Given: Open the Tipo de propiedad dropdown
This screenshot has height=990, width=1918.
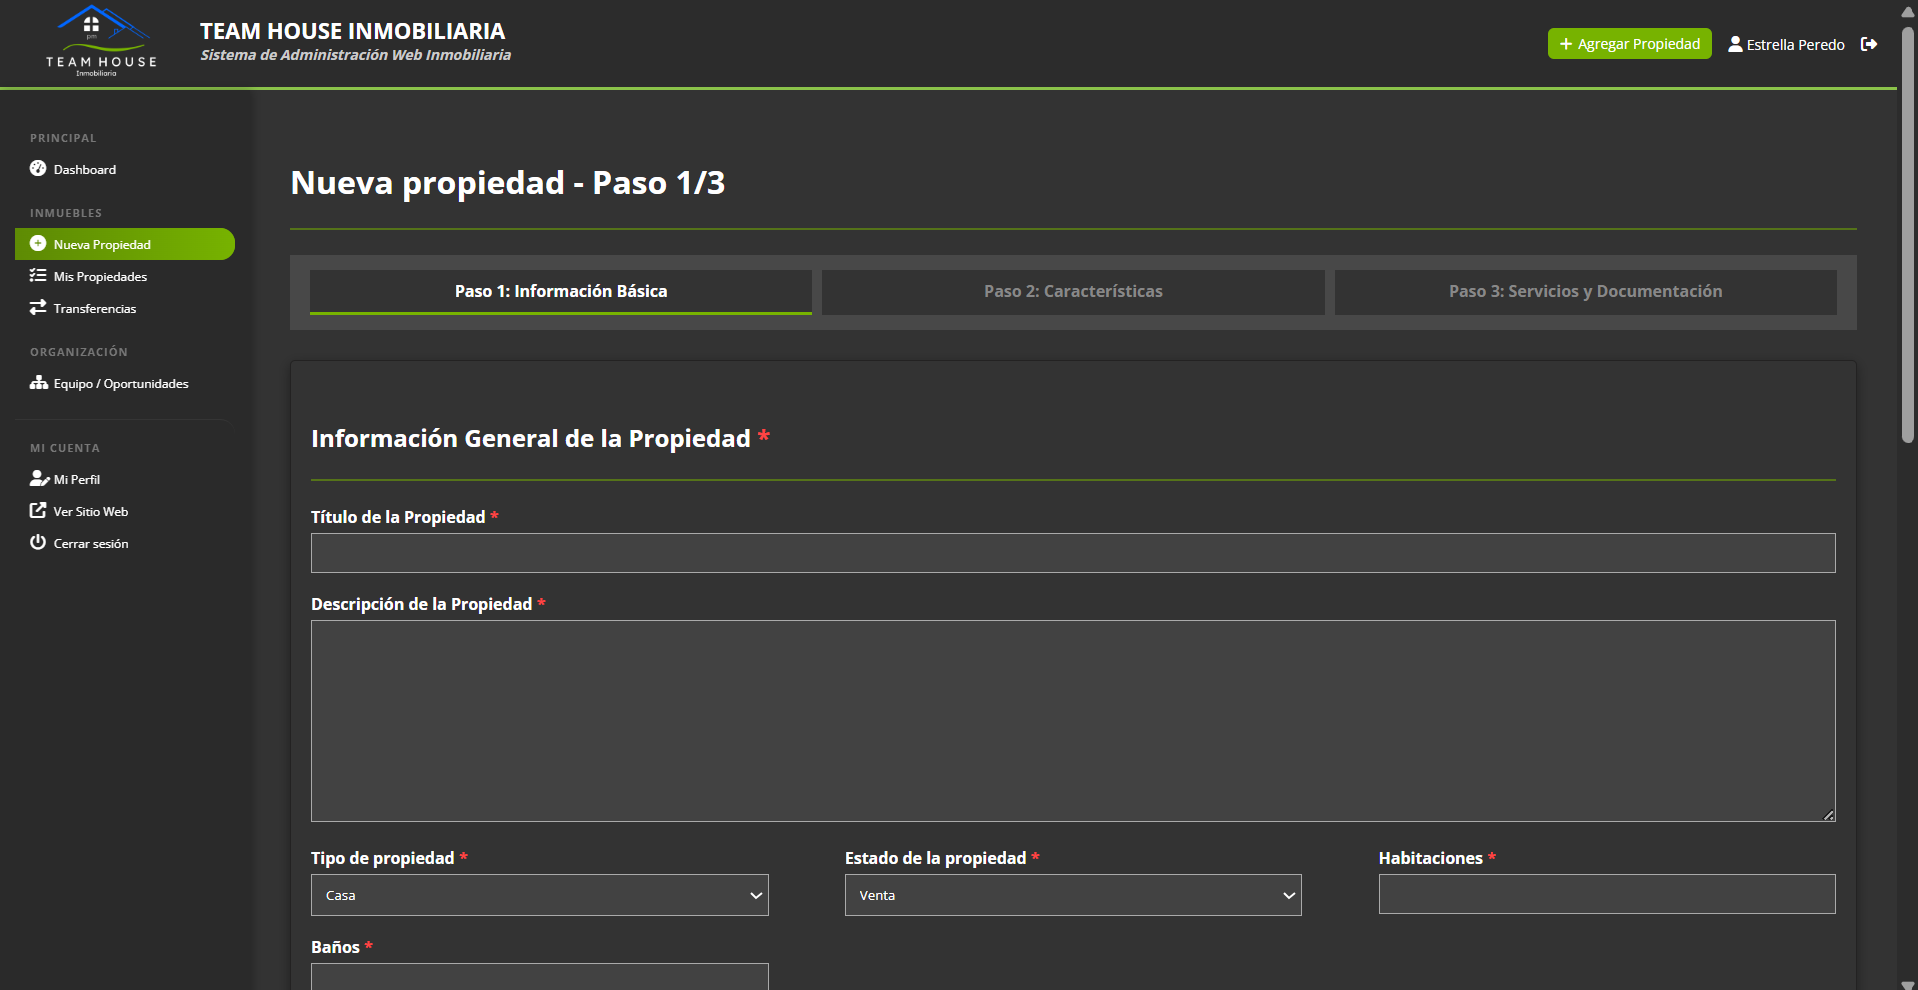Looking at the screenshot, I should (539, 895).
